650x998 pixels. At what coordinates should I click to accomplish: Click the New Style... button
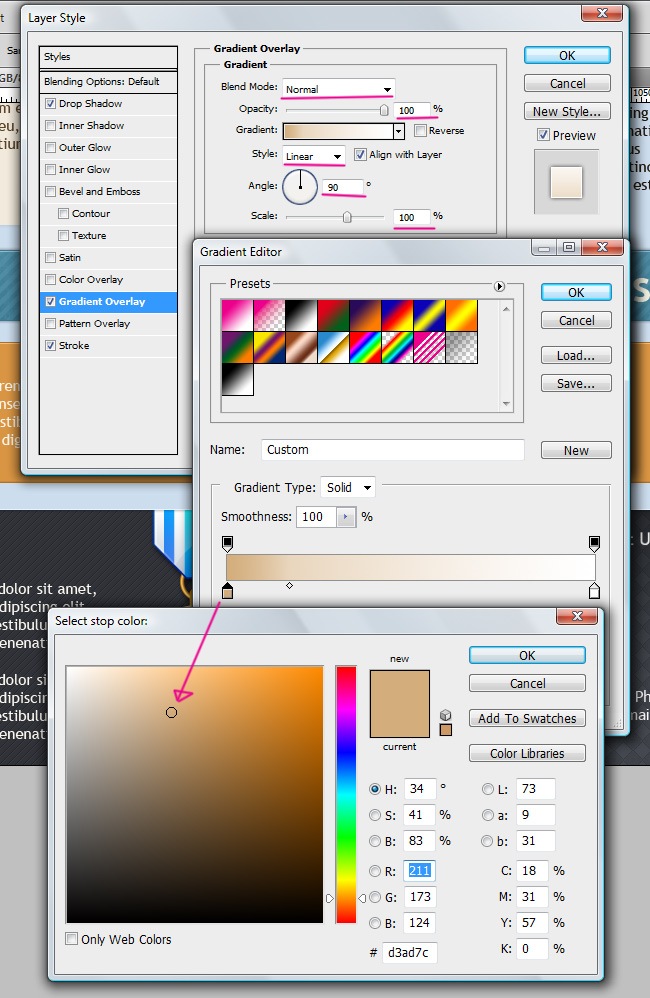coord(567,111)
